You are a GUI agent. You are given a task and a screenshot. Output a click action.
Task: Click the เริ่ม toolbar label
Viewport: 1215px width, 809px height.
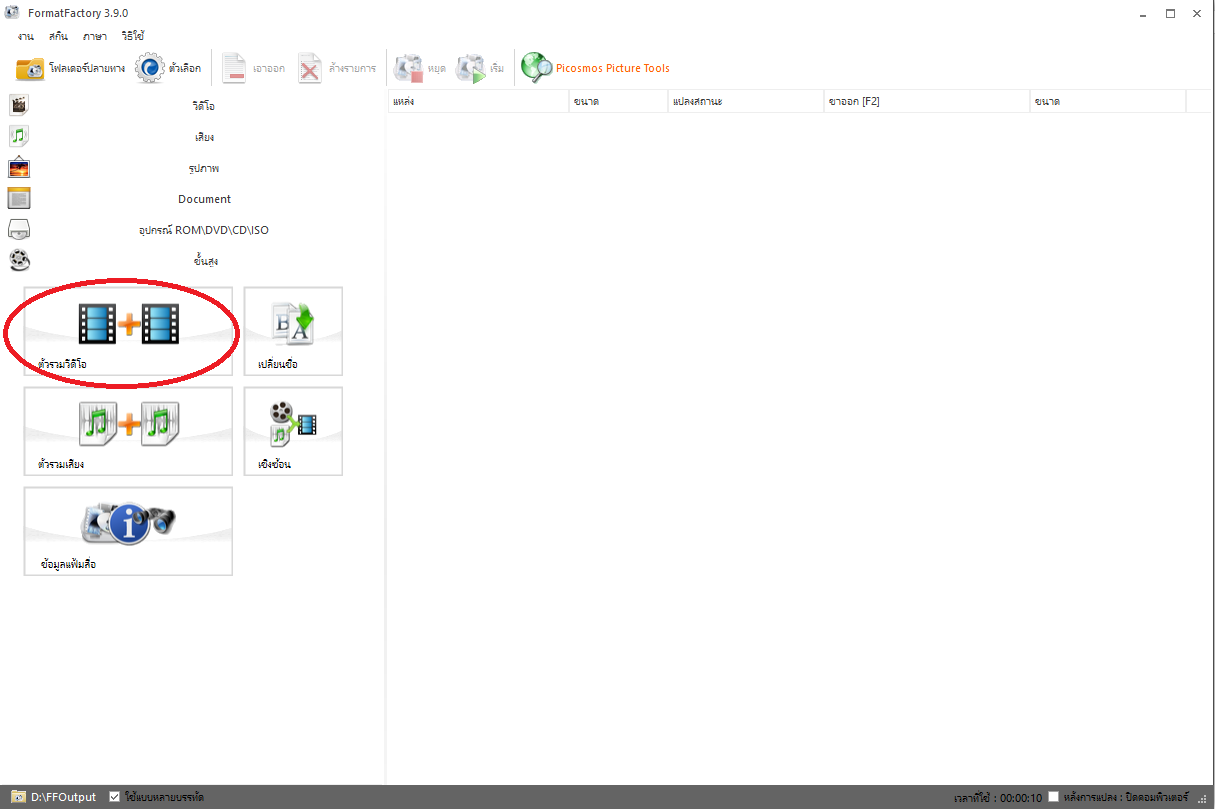pyautogui.click(x=497, y=69)
